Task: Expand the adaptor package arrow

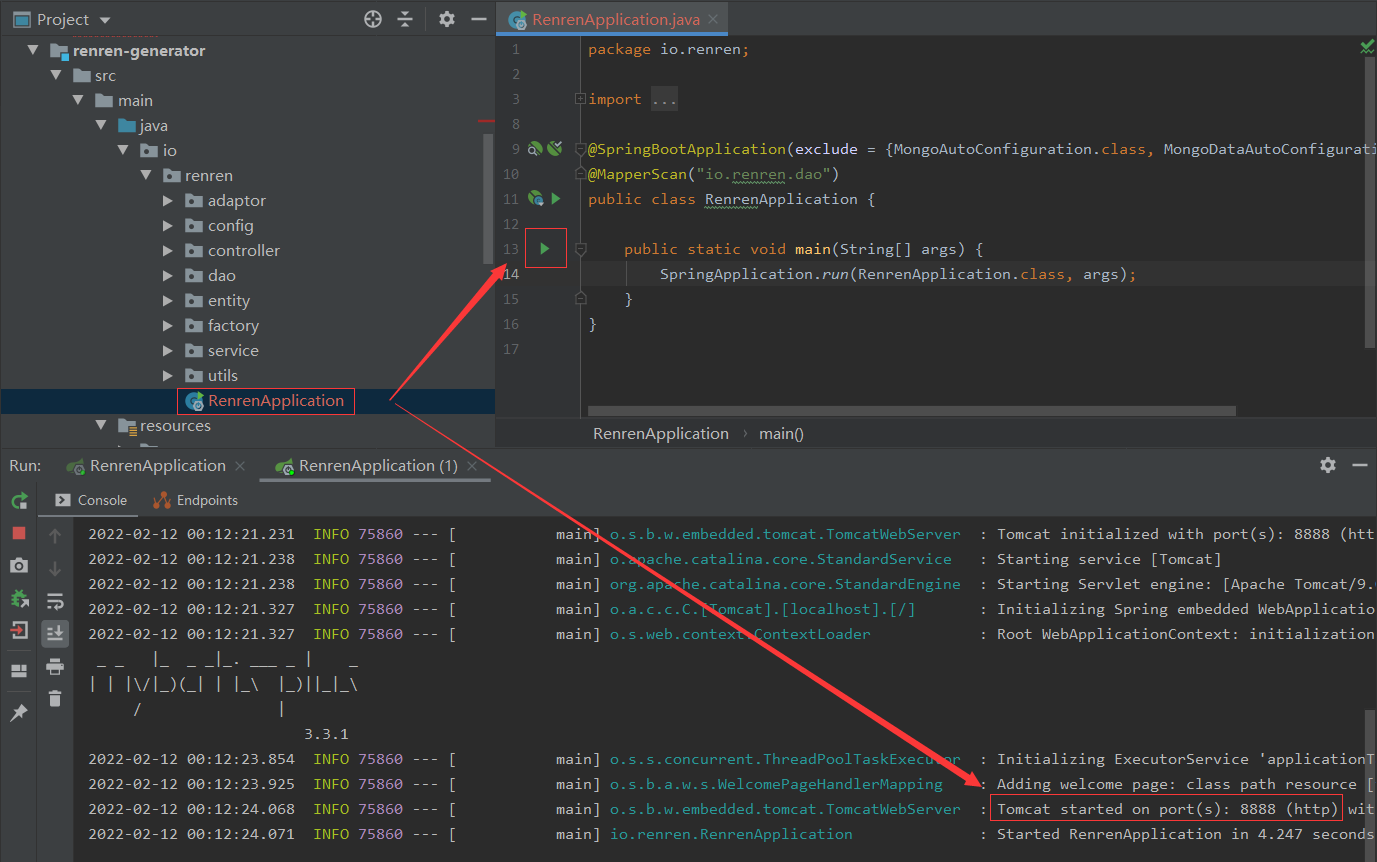Action: (x=168, y=200)
